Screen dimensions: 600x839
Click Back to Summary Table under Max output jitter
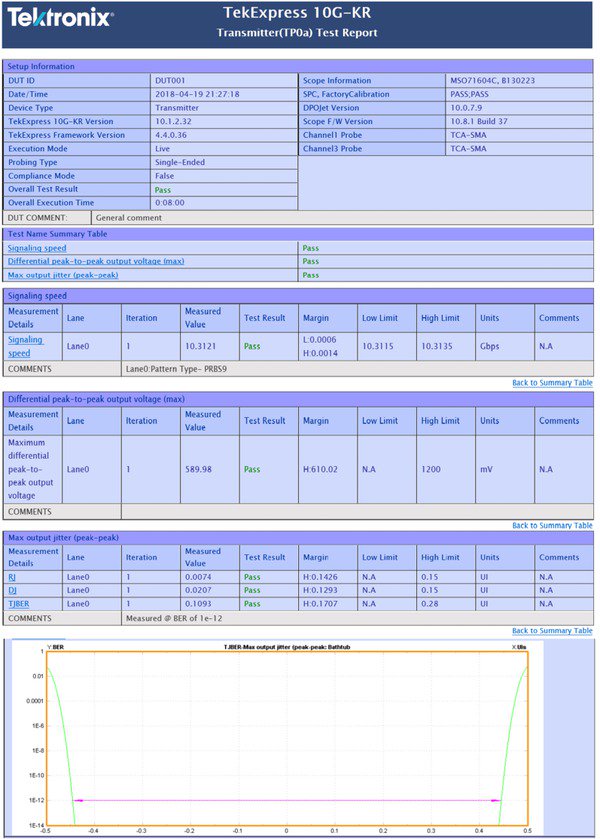pos(552,631)
